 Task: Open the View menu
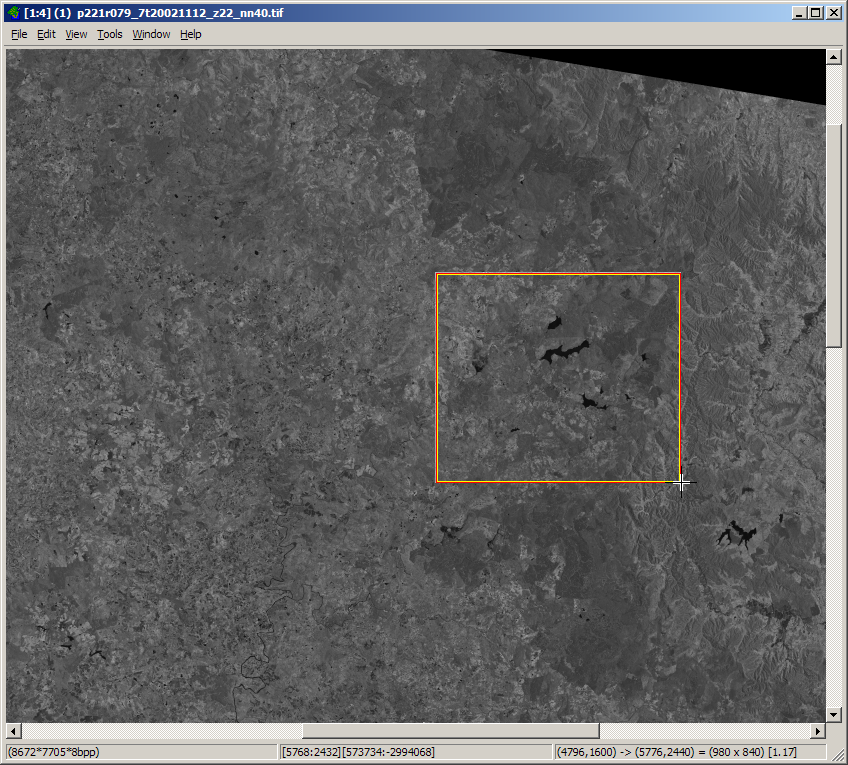tap(76, 34)
